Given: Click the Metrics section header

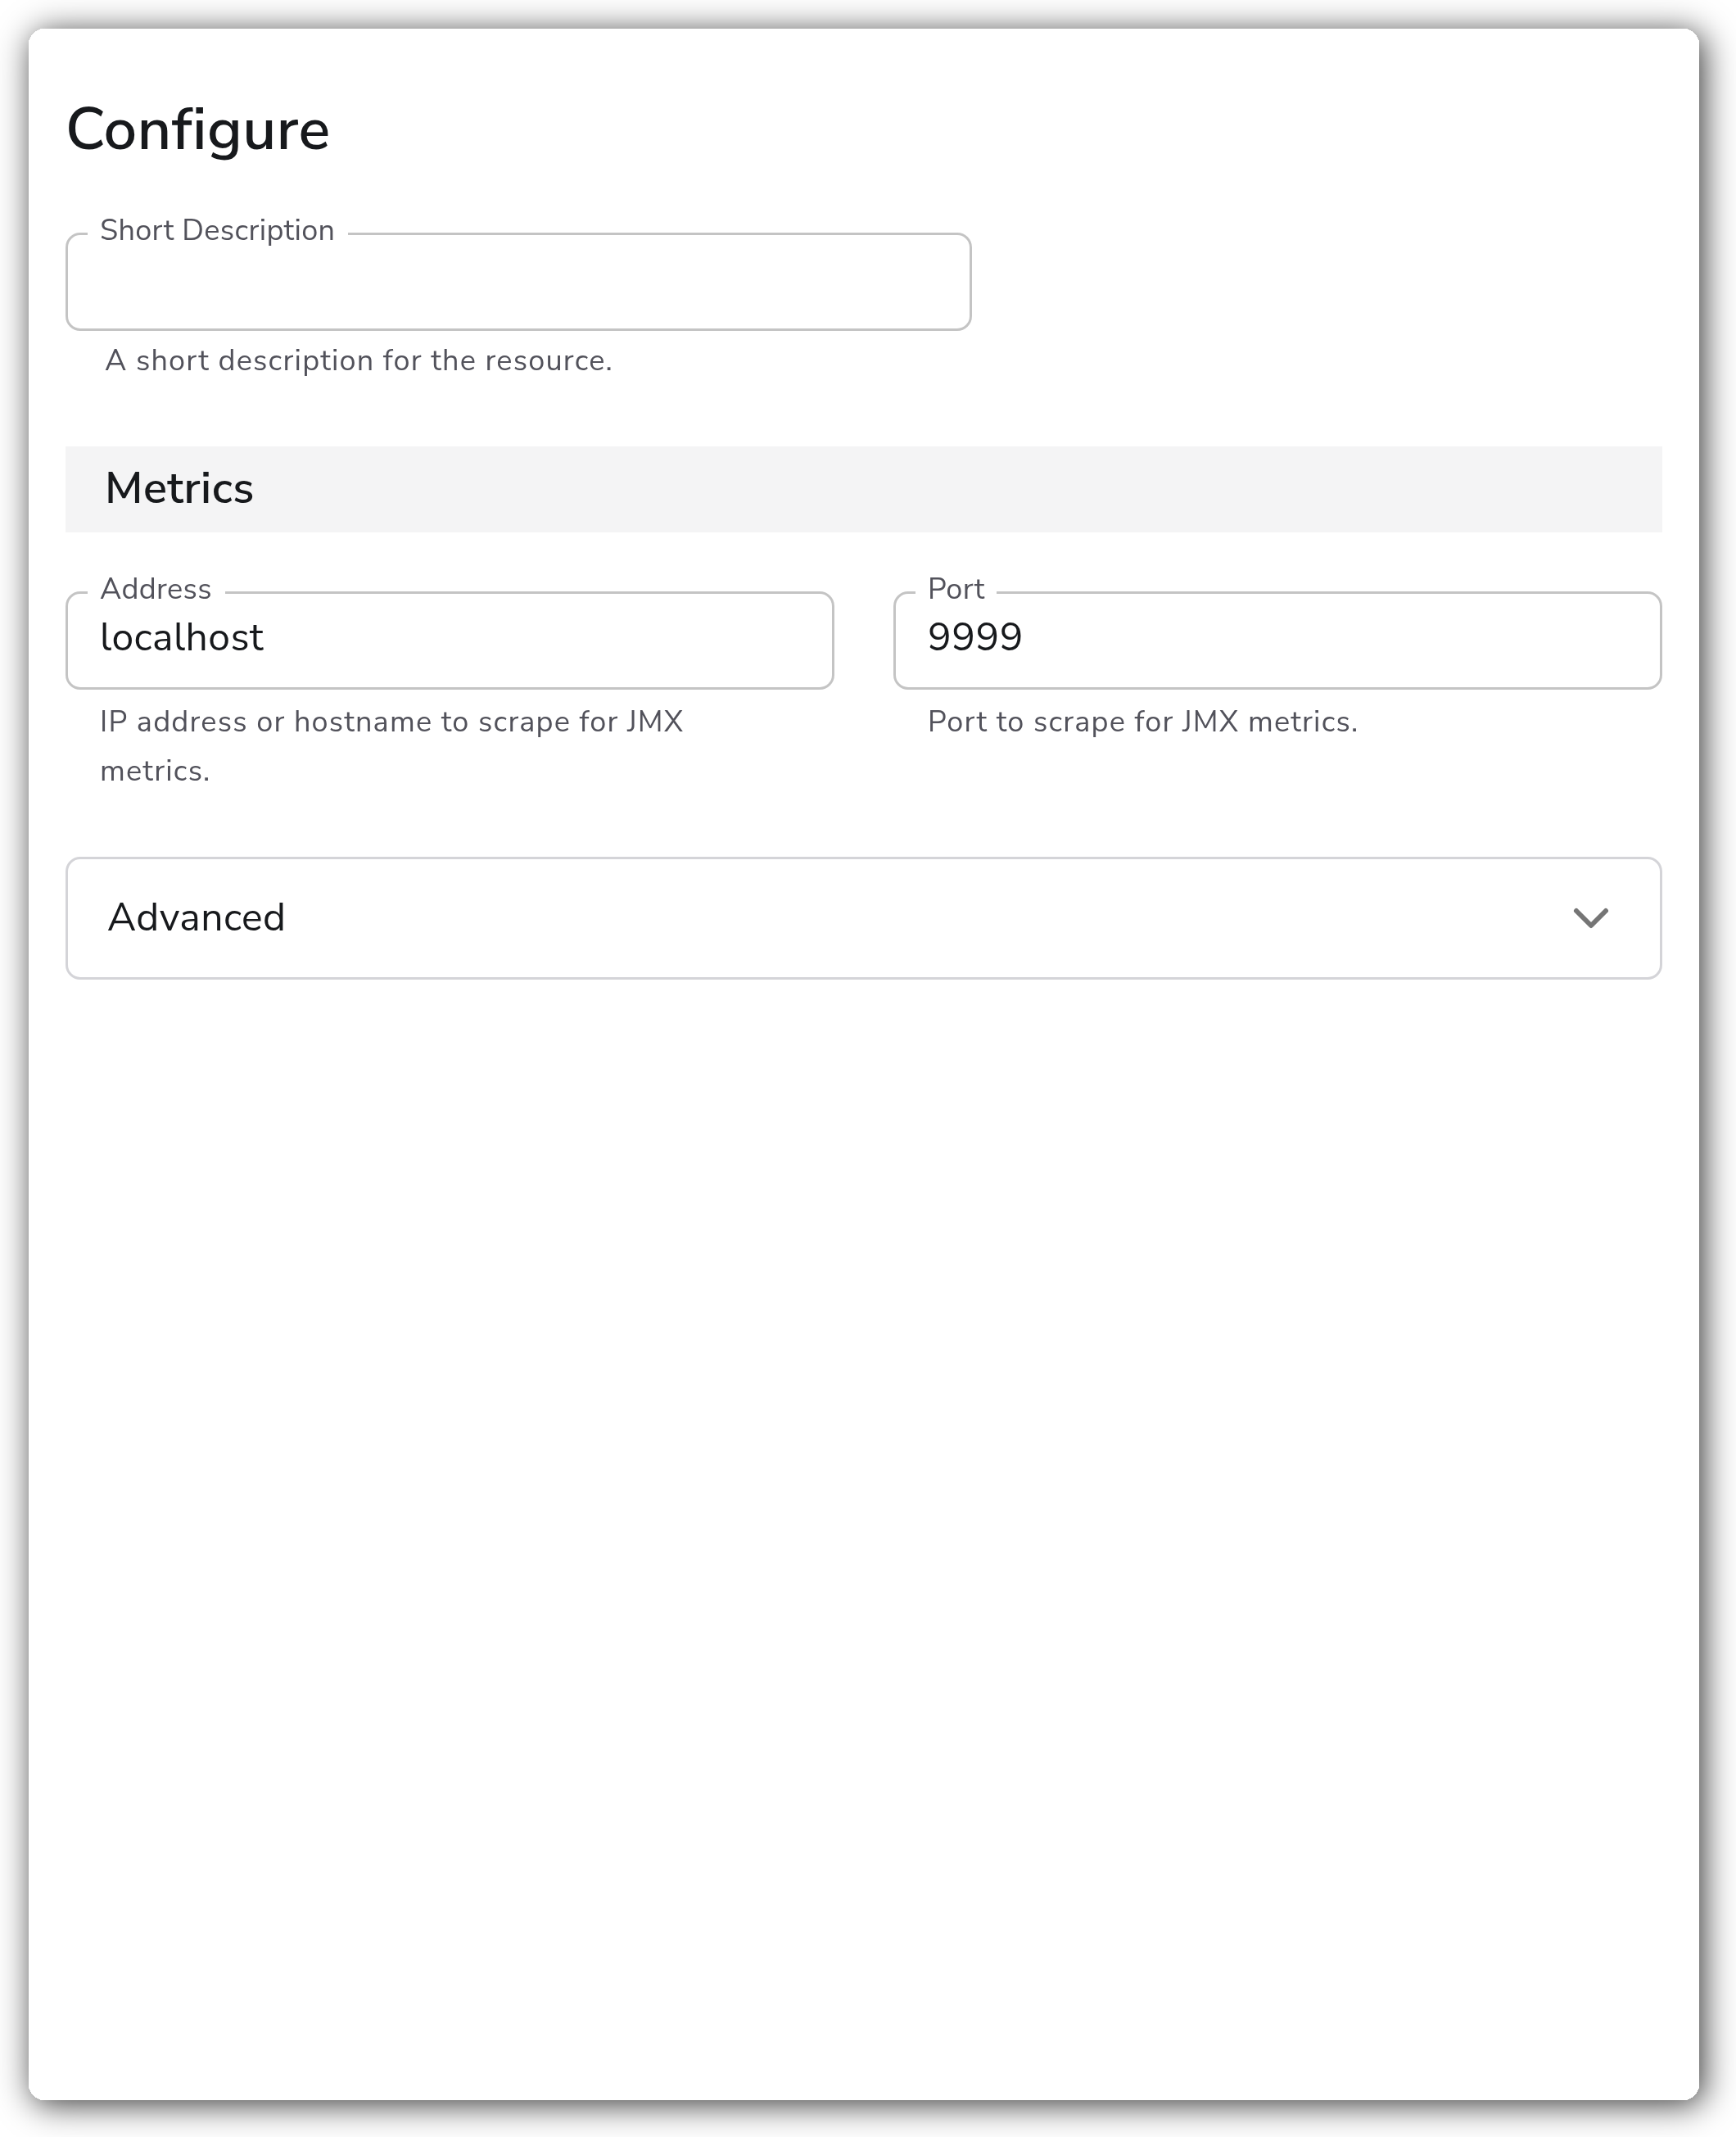Looking at the screenshot, I should click(x=864, y=489).
